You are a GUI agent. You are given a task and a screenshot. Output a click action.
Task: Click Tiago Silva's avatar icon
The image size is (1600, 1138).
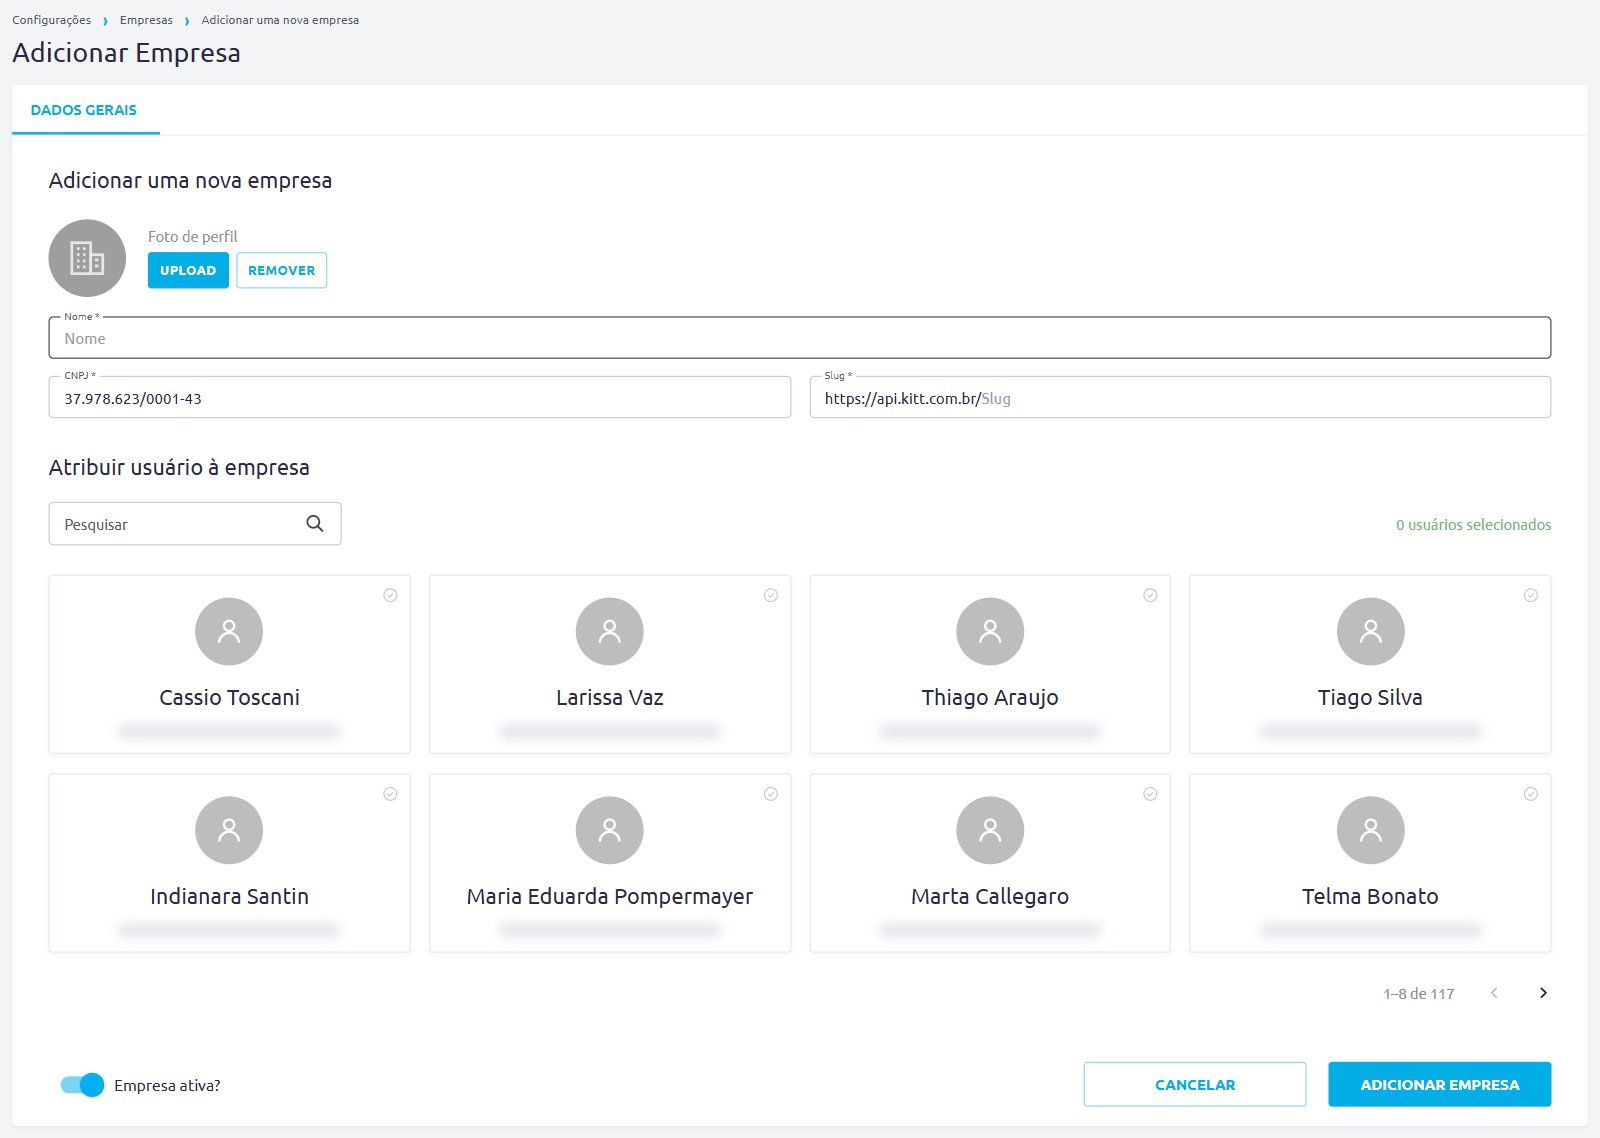tap(1371, 631)
